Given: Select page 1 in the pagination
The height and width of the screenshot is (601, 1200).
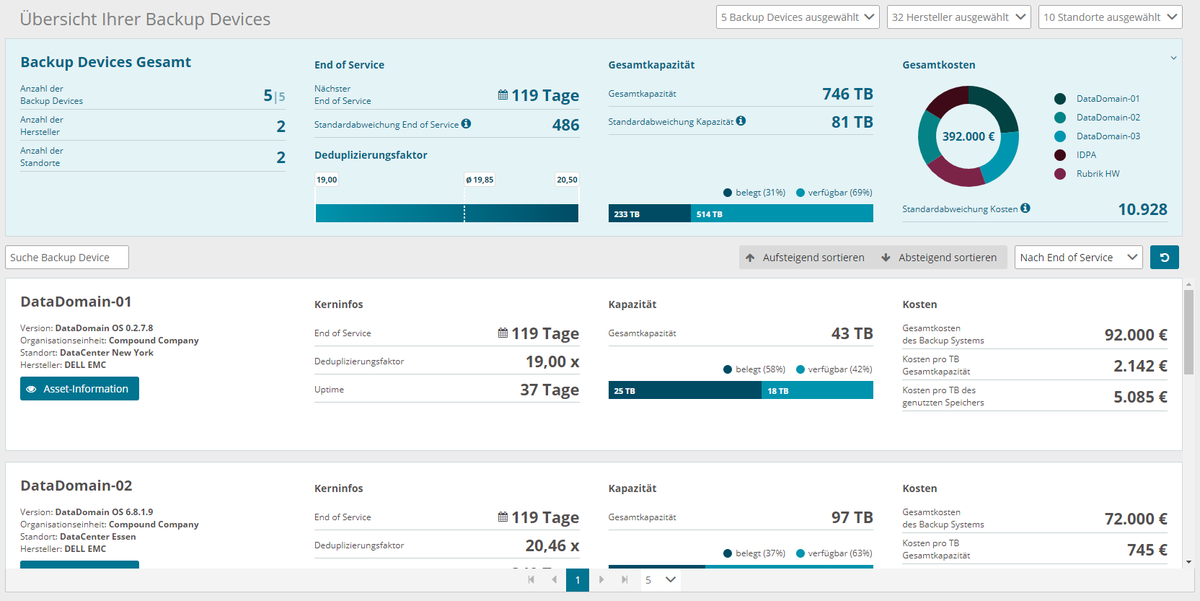Looking at the screenshot, I should click(x=577, y=579).
